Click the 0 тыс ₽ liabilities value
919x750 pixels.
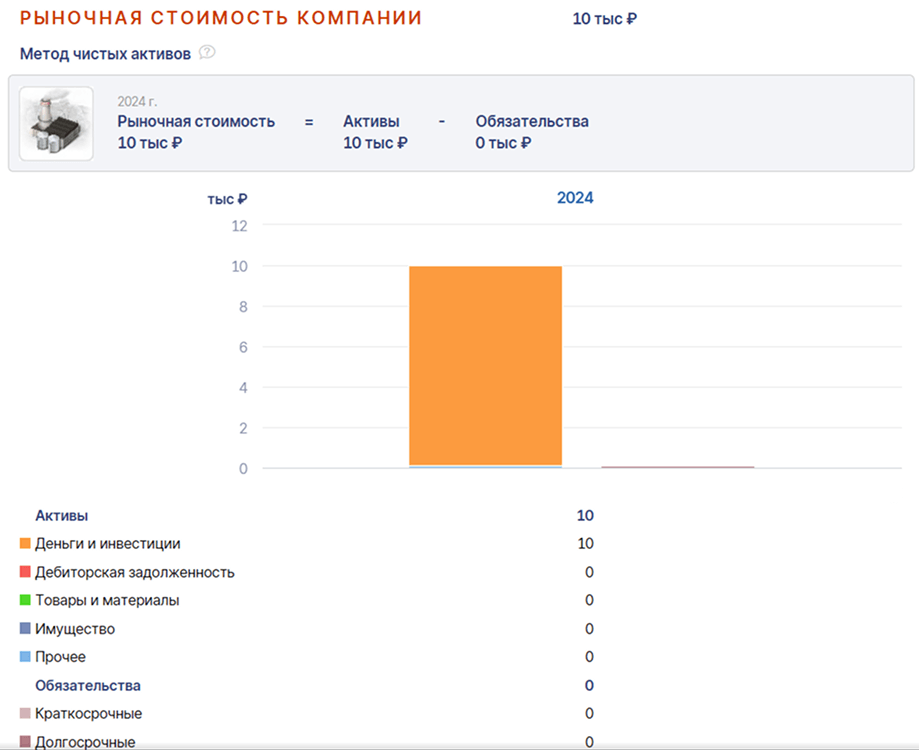point(503,143)
